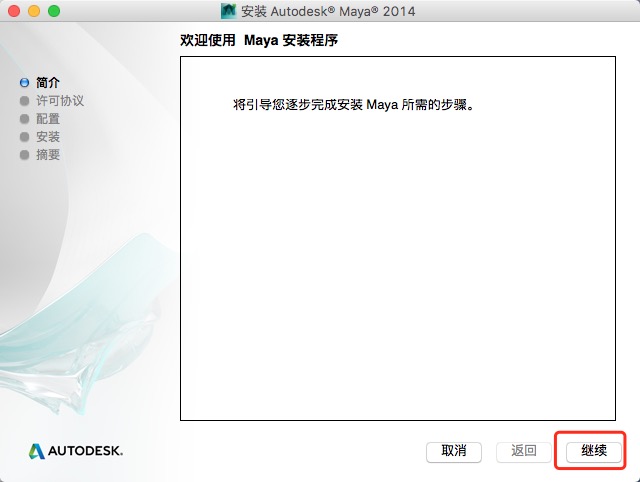The width and height of the screenshot is (640, 482).
Task: Click the text 将引导您逐步完成安装 Maya 所需的步骤
Action: point(353,105)
